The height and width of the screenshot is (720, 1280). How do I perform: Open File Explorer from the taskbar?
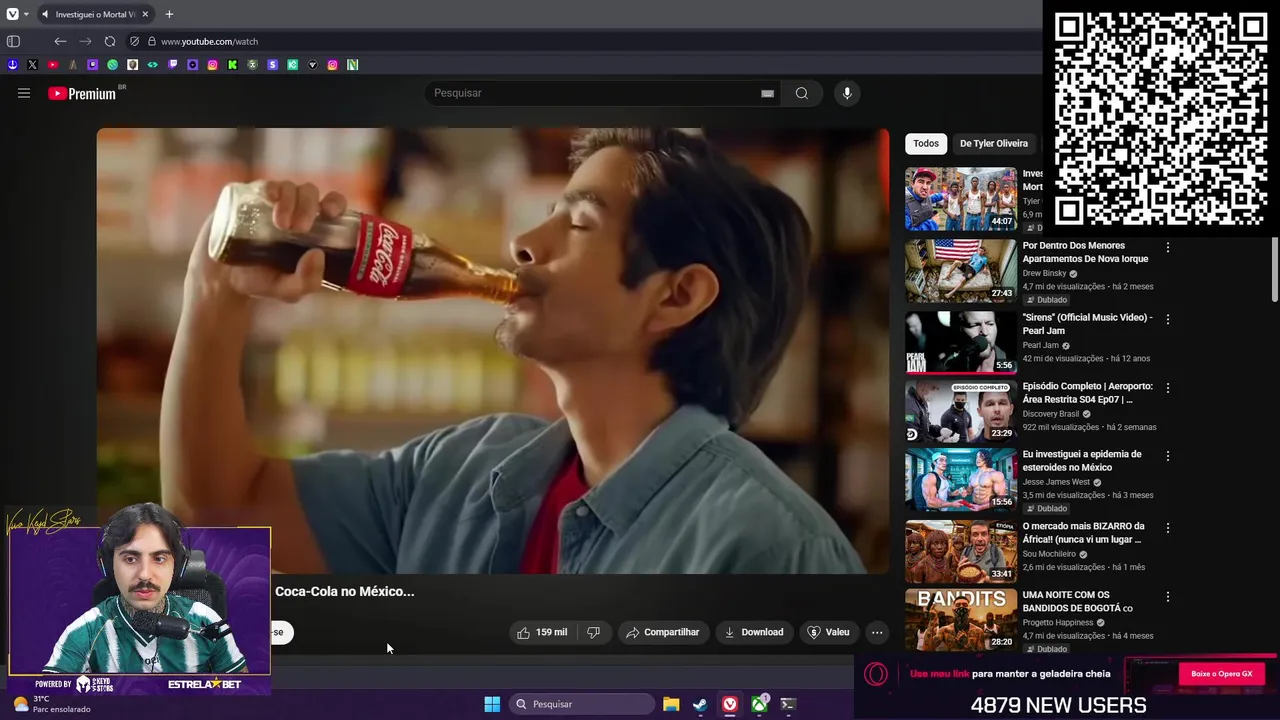click(671, 704)
